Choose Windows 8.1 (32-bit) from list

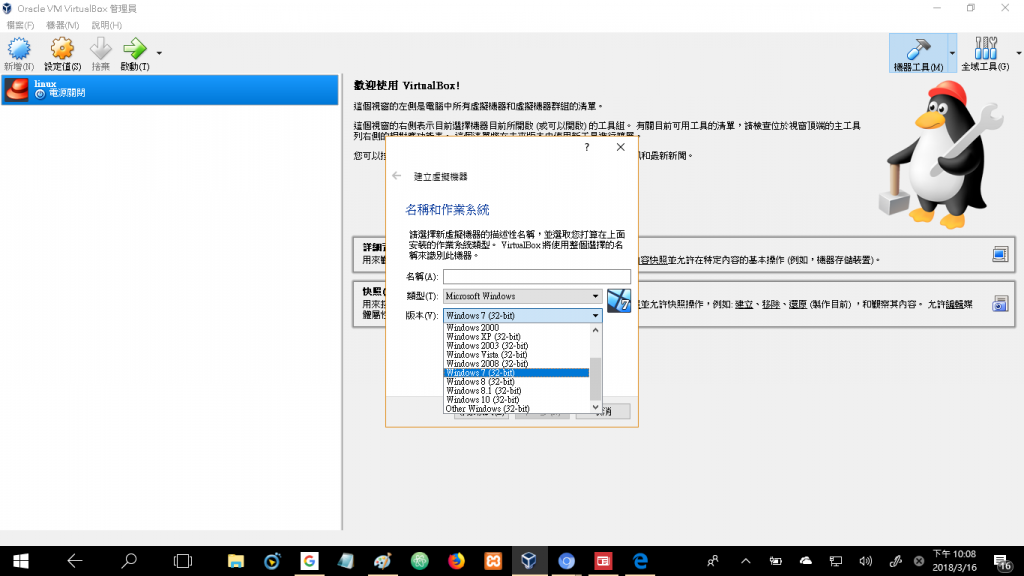pos(516,391)
